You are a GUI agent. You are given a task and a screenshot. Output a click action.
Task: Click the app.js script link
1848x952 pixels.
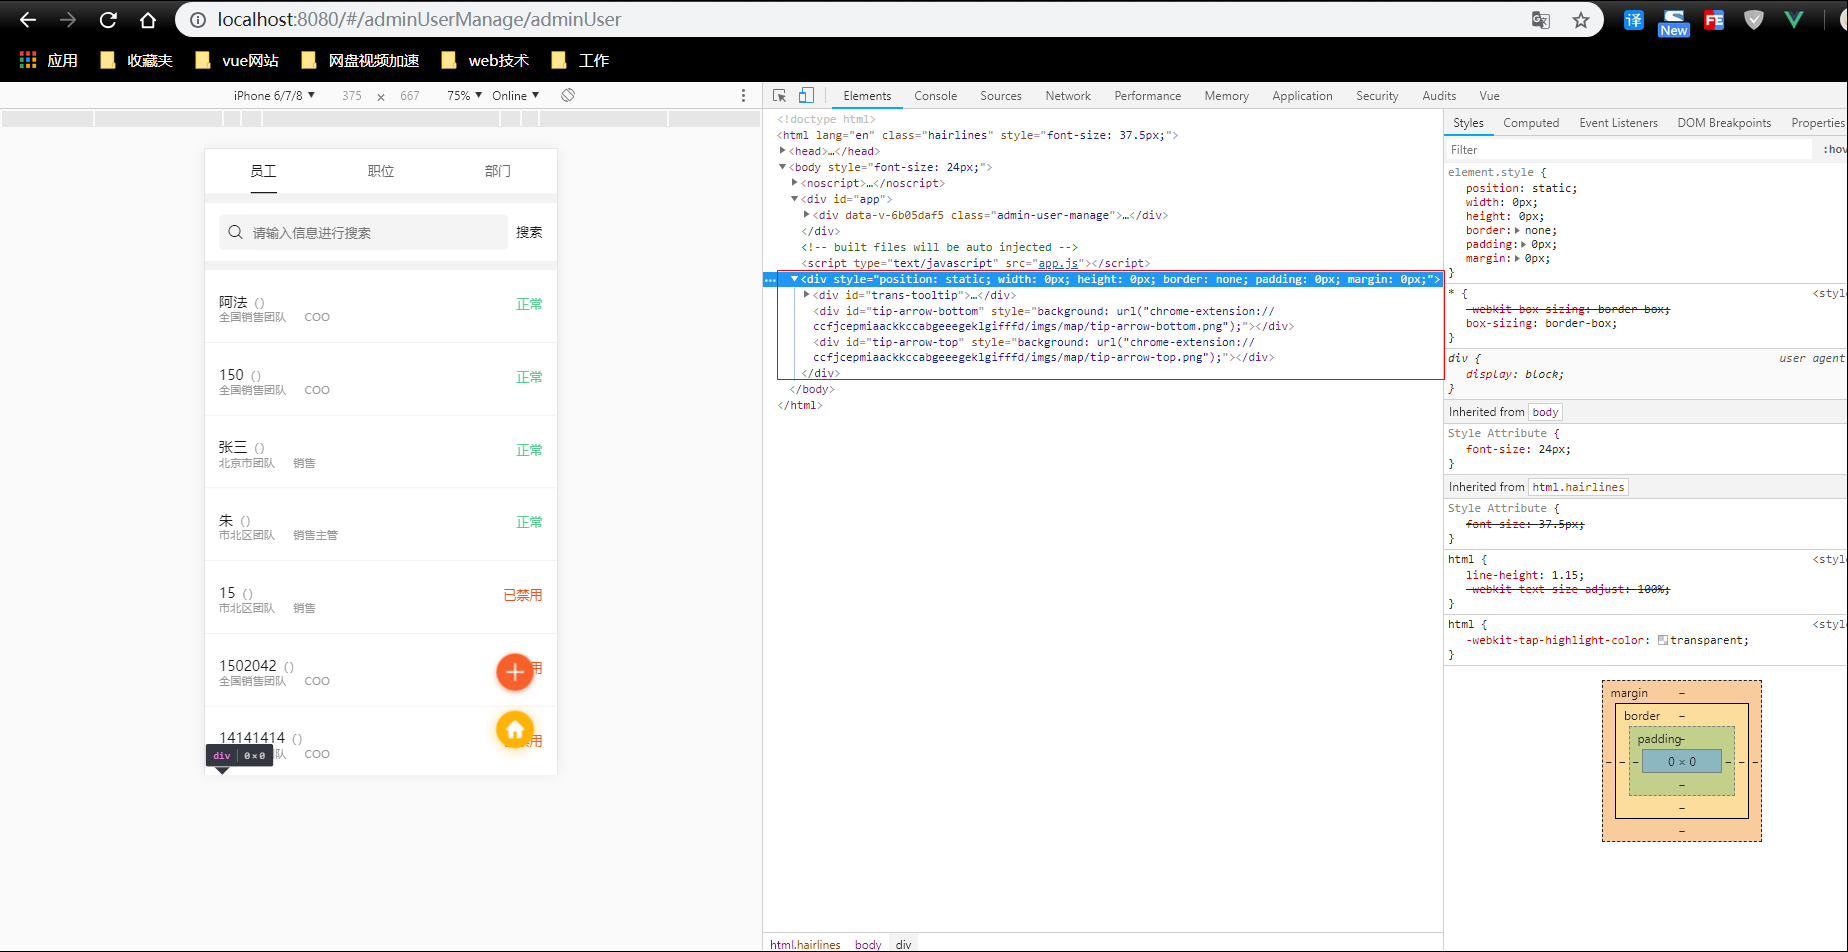tap(1058, 263)
